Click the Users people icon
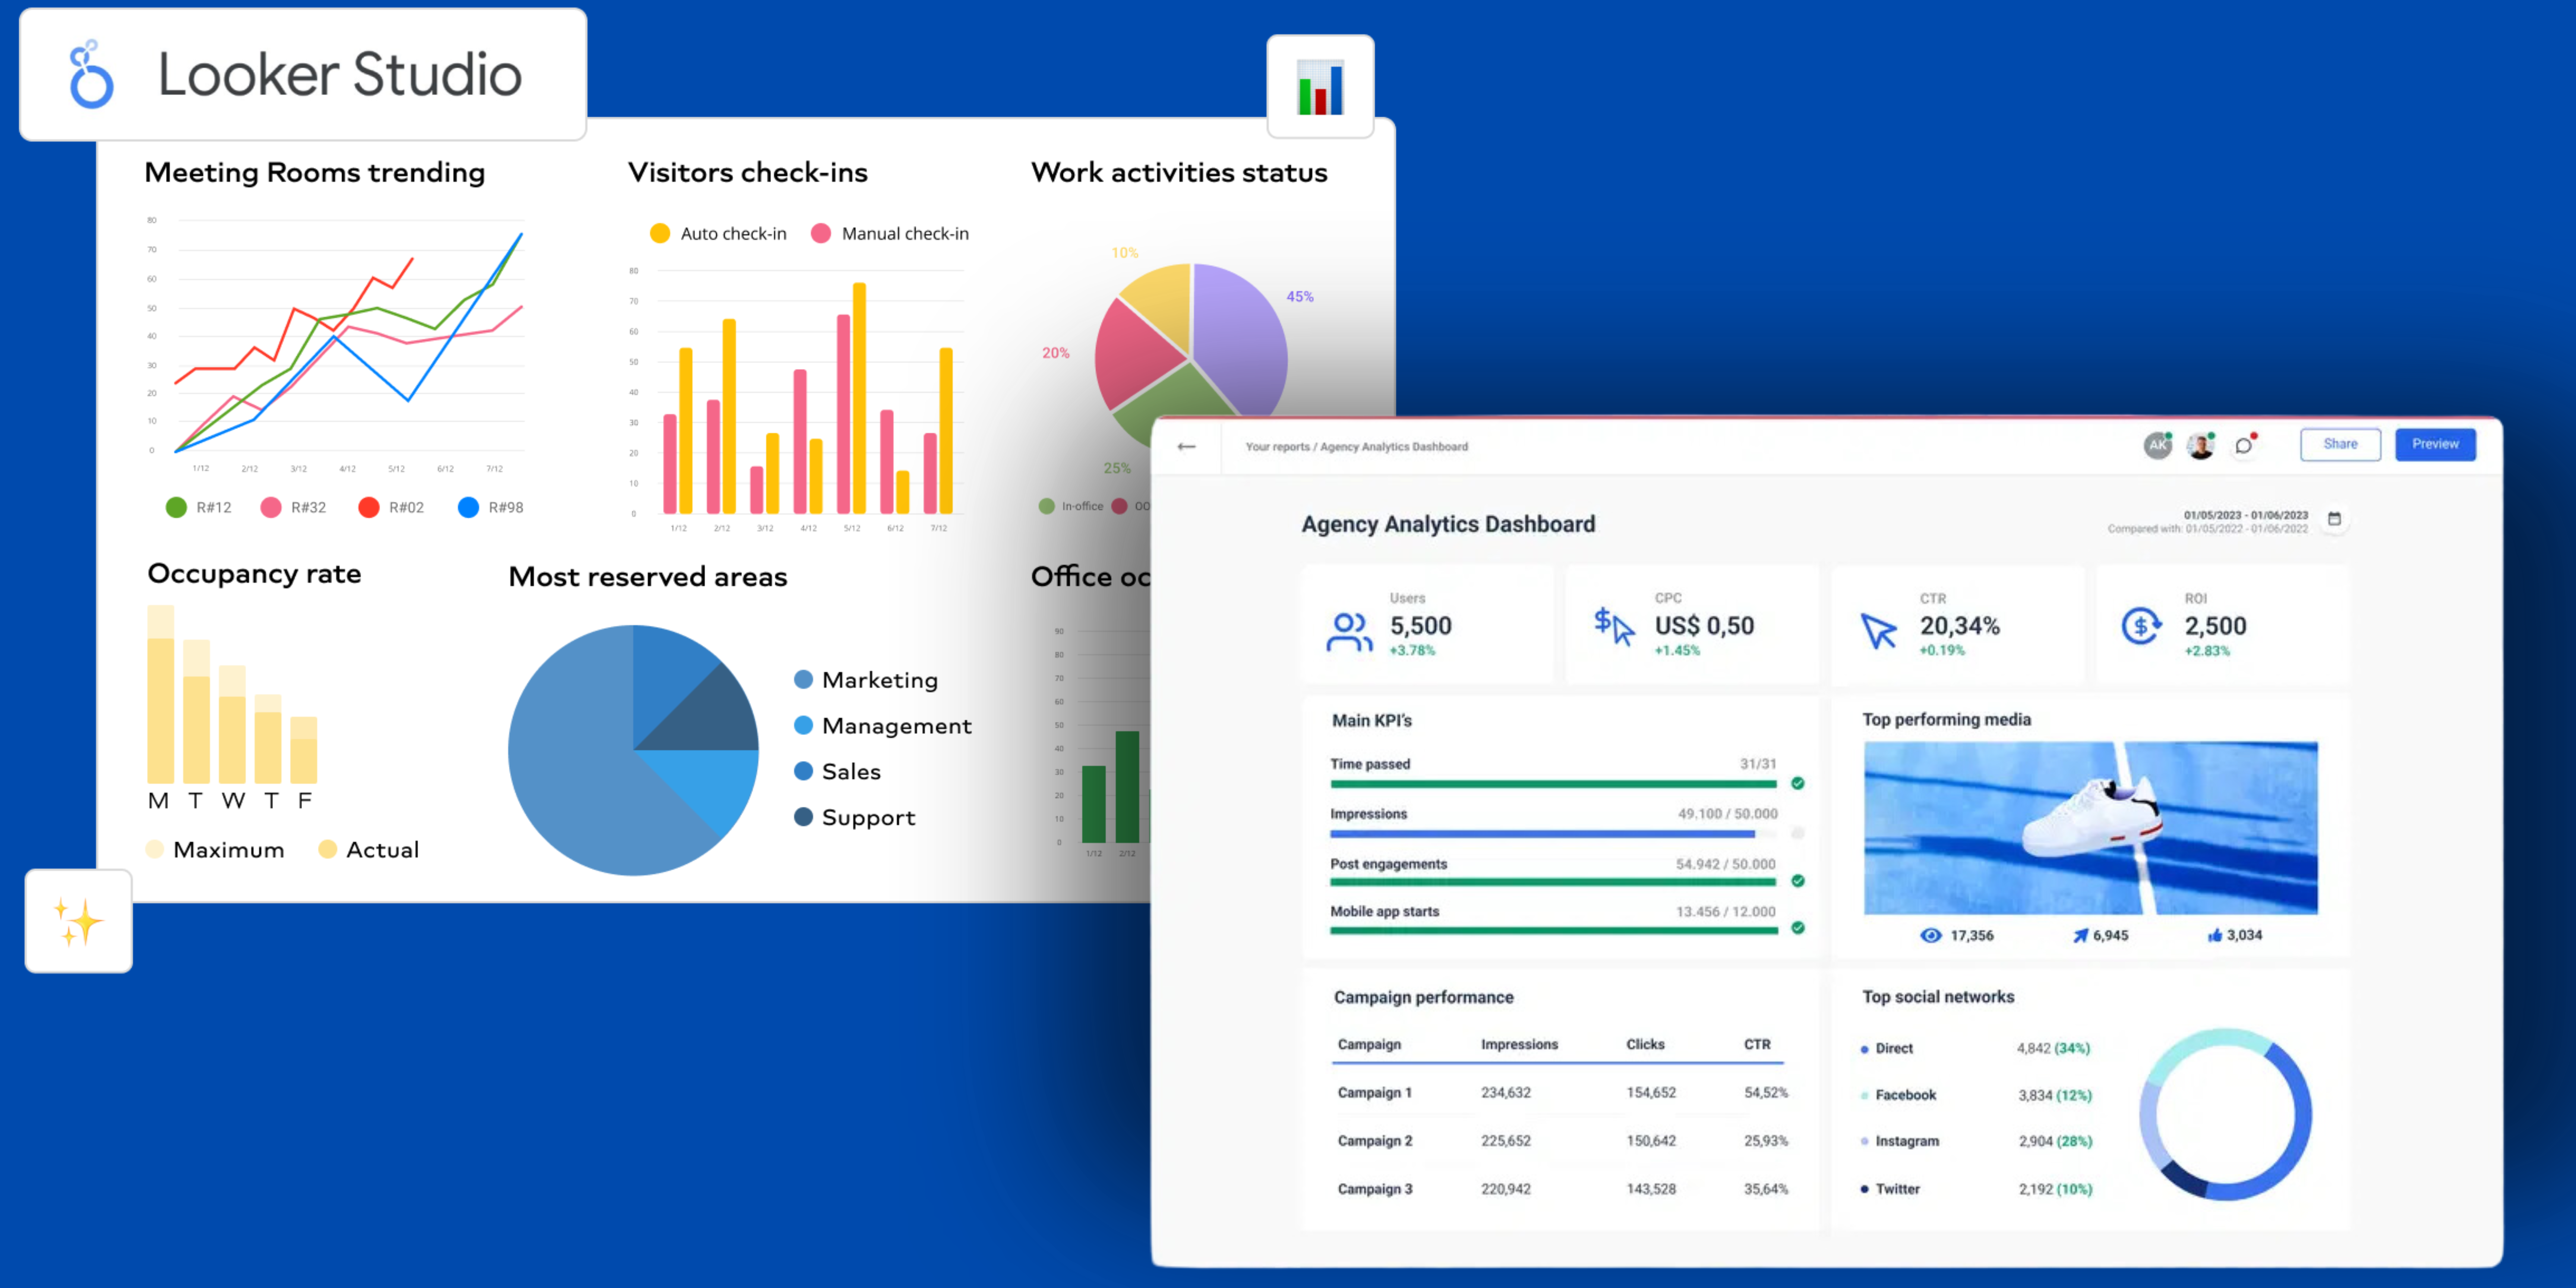Screen dimensions: 2576x1288 pos(1349,632)
